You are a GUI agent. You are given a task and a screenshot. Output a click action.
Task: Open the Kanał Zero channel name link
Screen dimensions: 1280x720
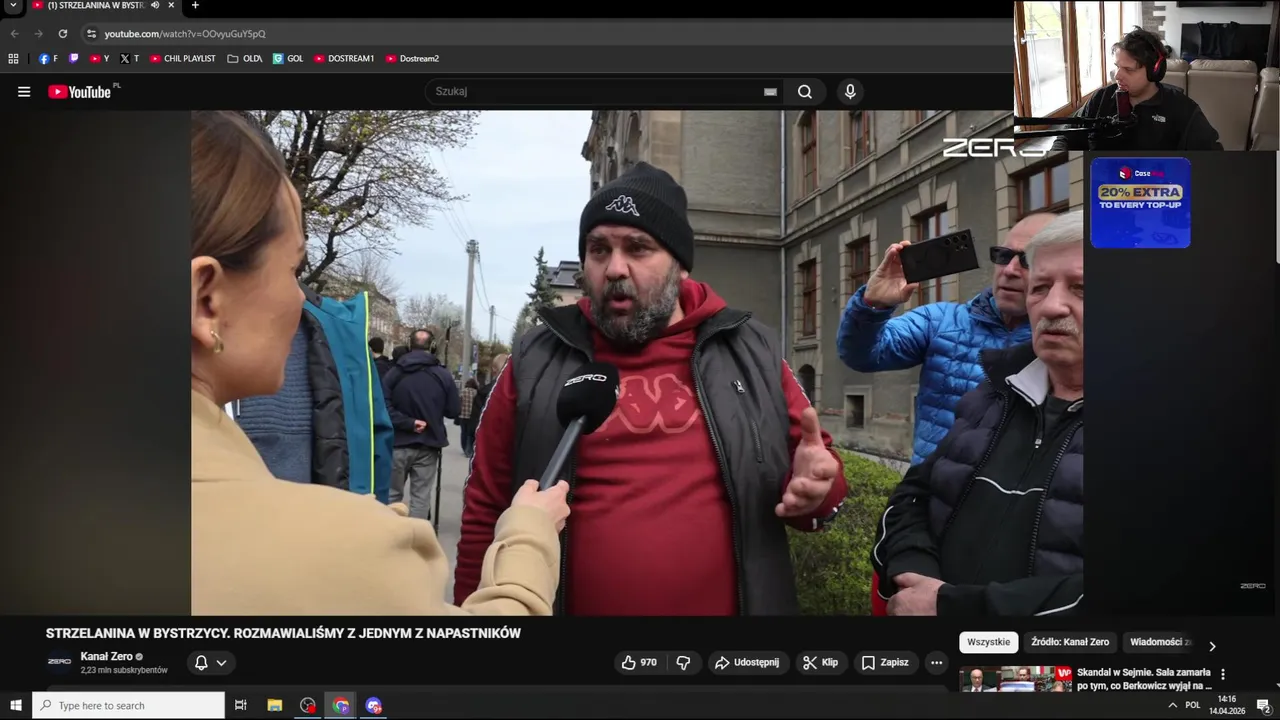tap(106, 657)
